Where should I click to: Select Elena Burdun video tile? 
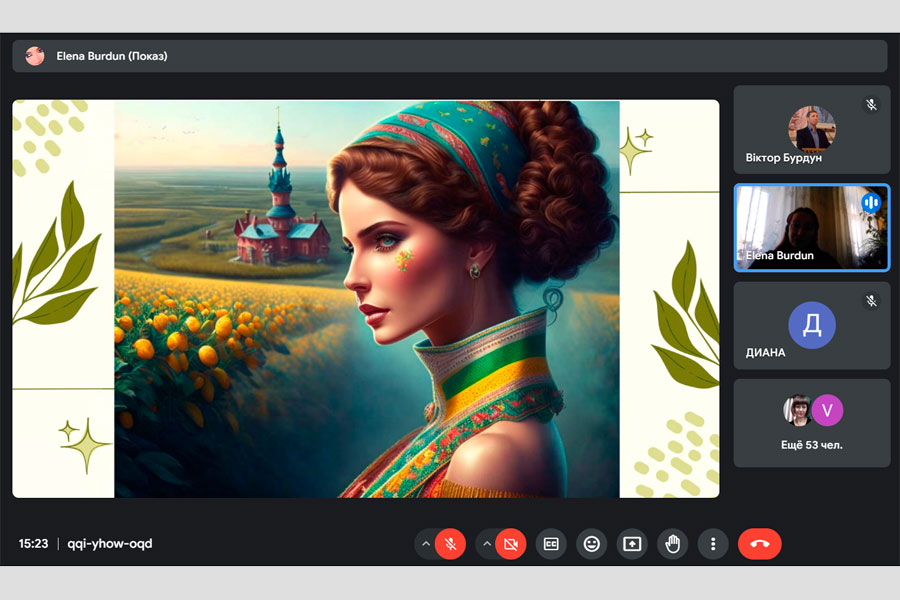tap(812, 227)
